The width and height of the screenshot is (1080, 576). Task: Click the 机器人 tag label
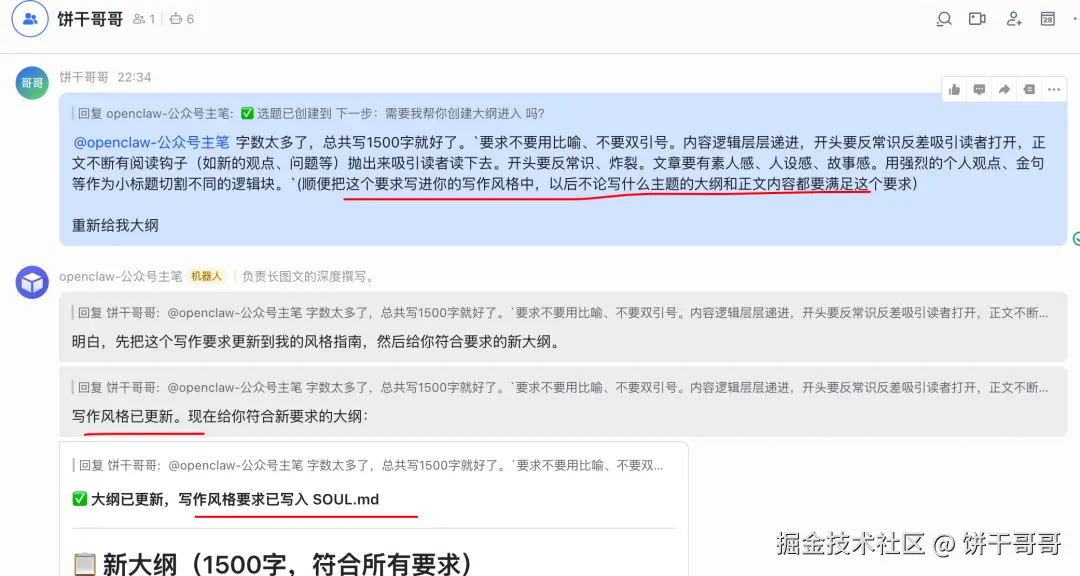(x=207, y=276)
